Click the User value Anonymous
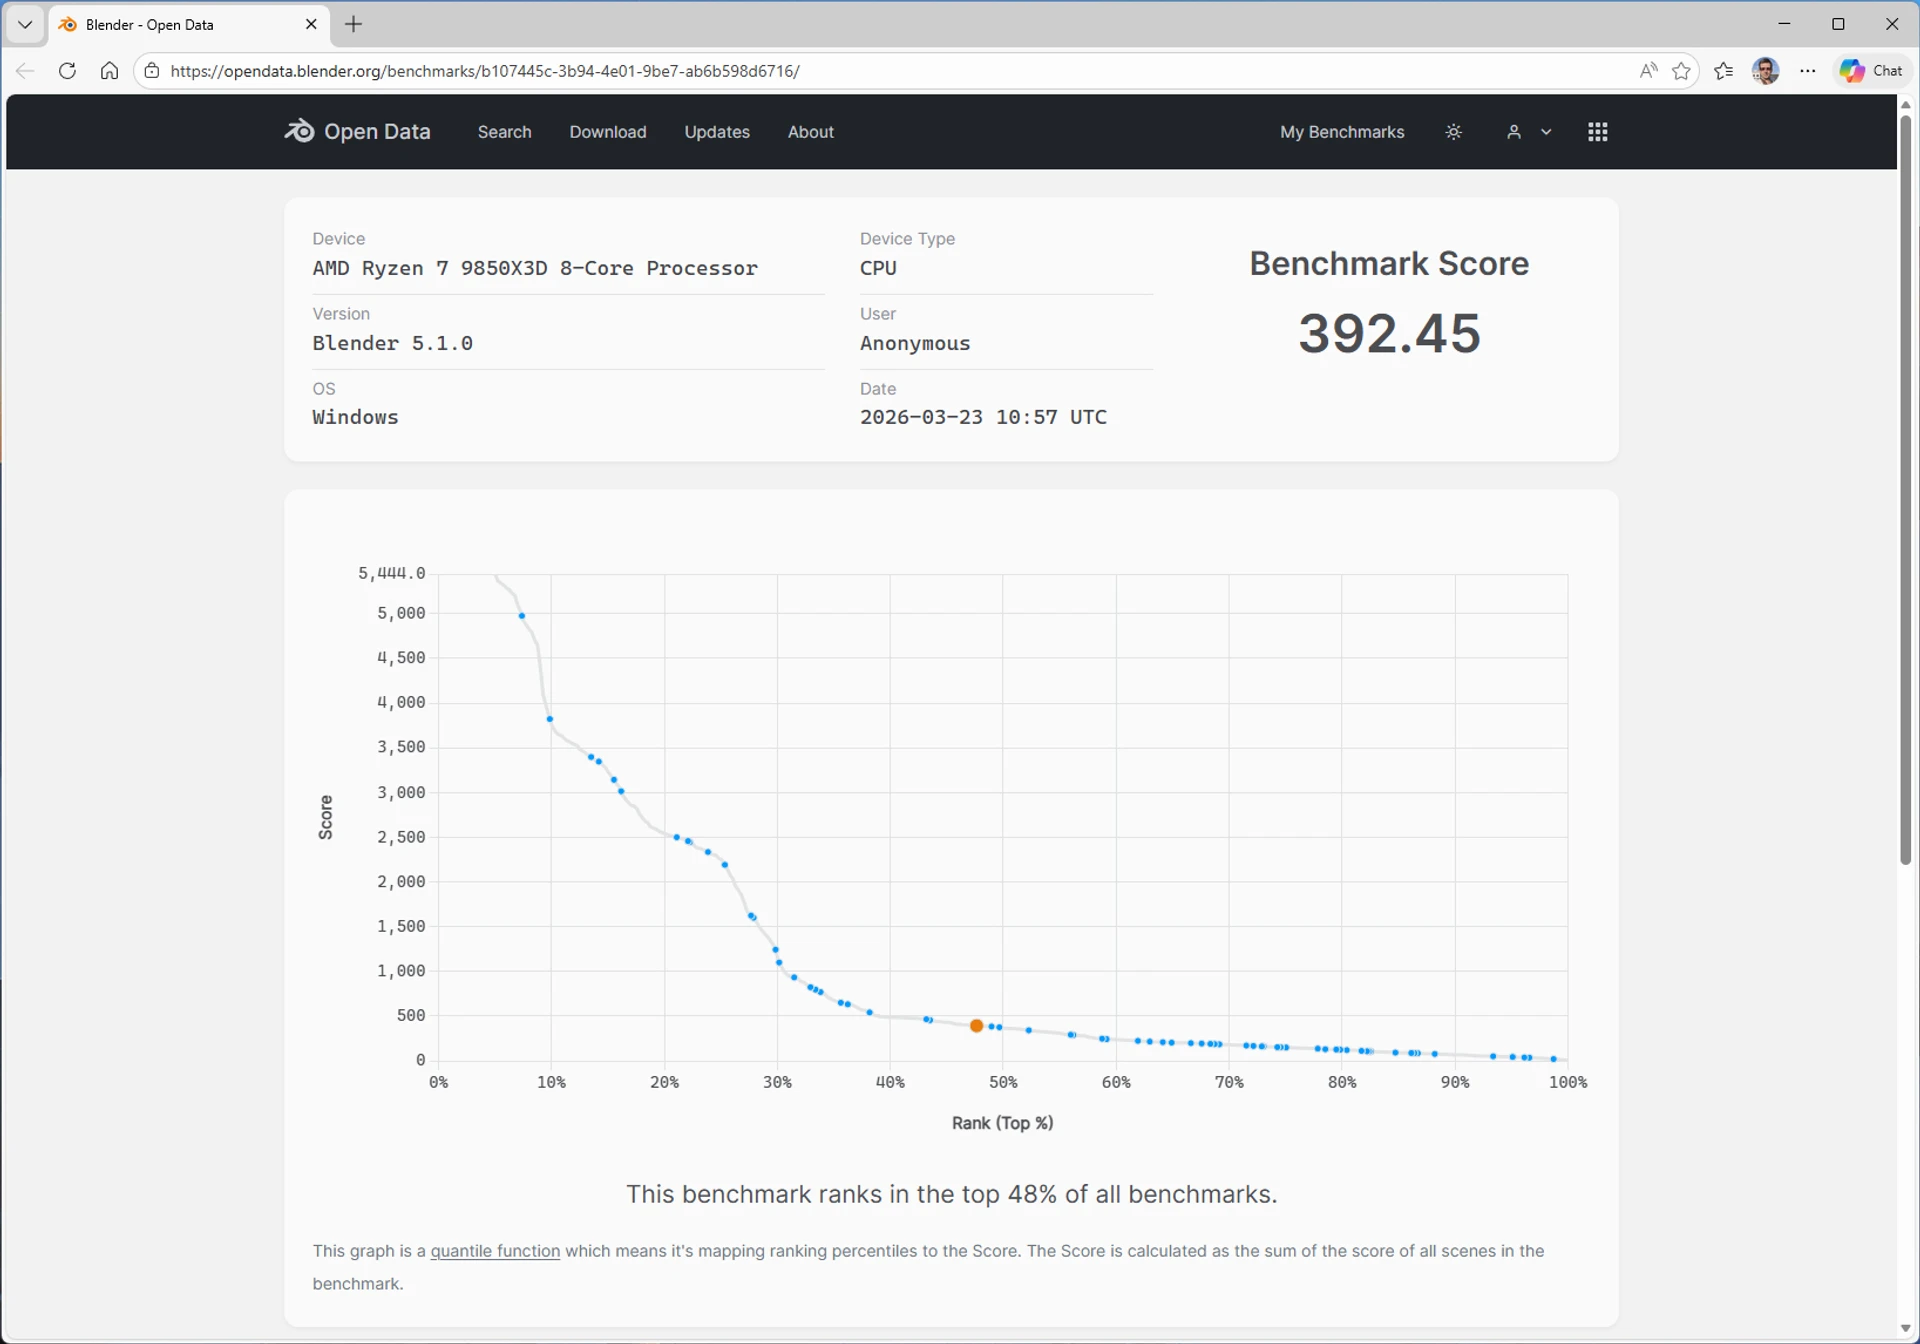 (915, 343)
